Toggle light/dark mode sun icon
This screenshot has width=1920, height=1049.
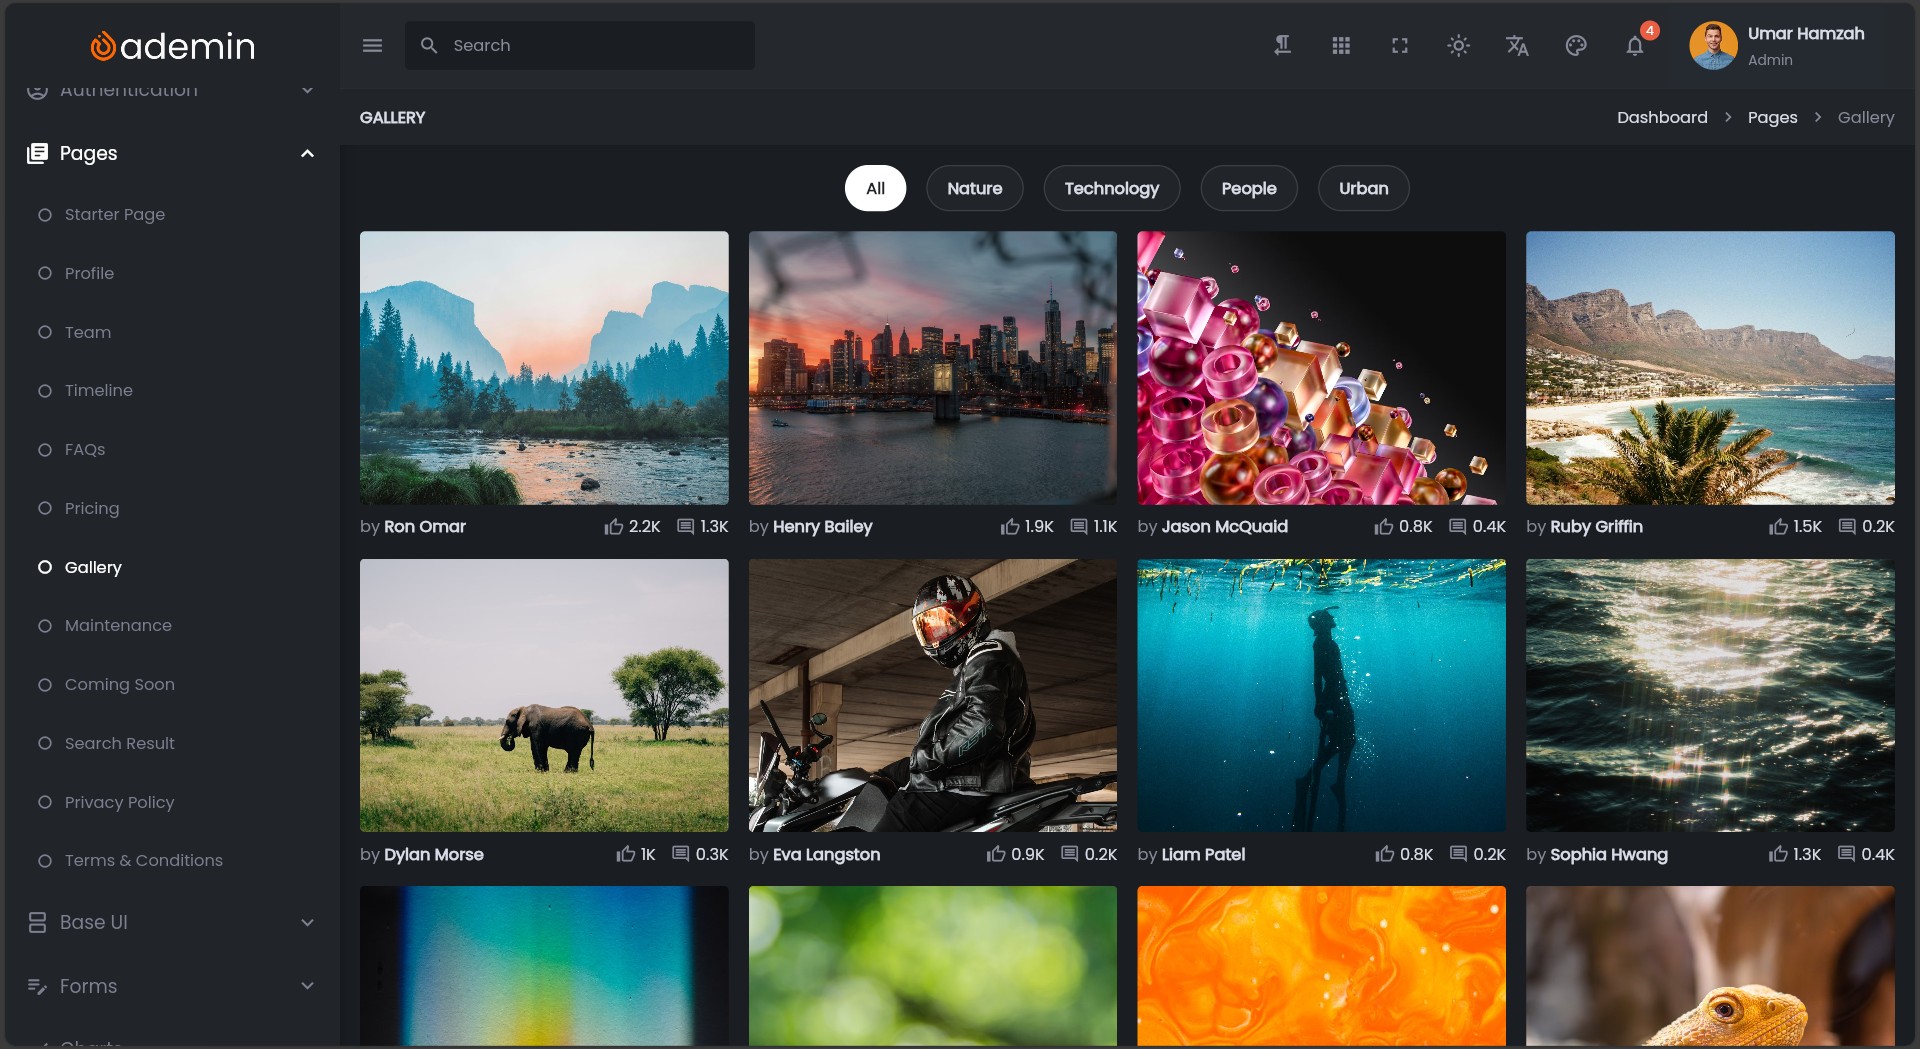tap(1458, 46)
